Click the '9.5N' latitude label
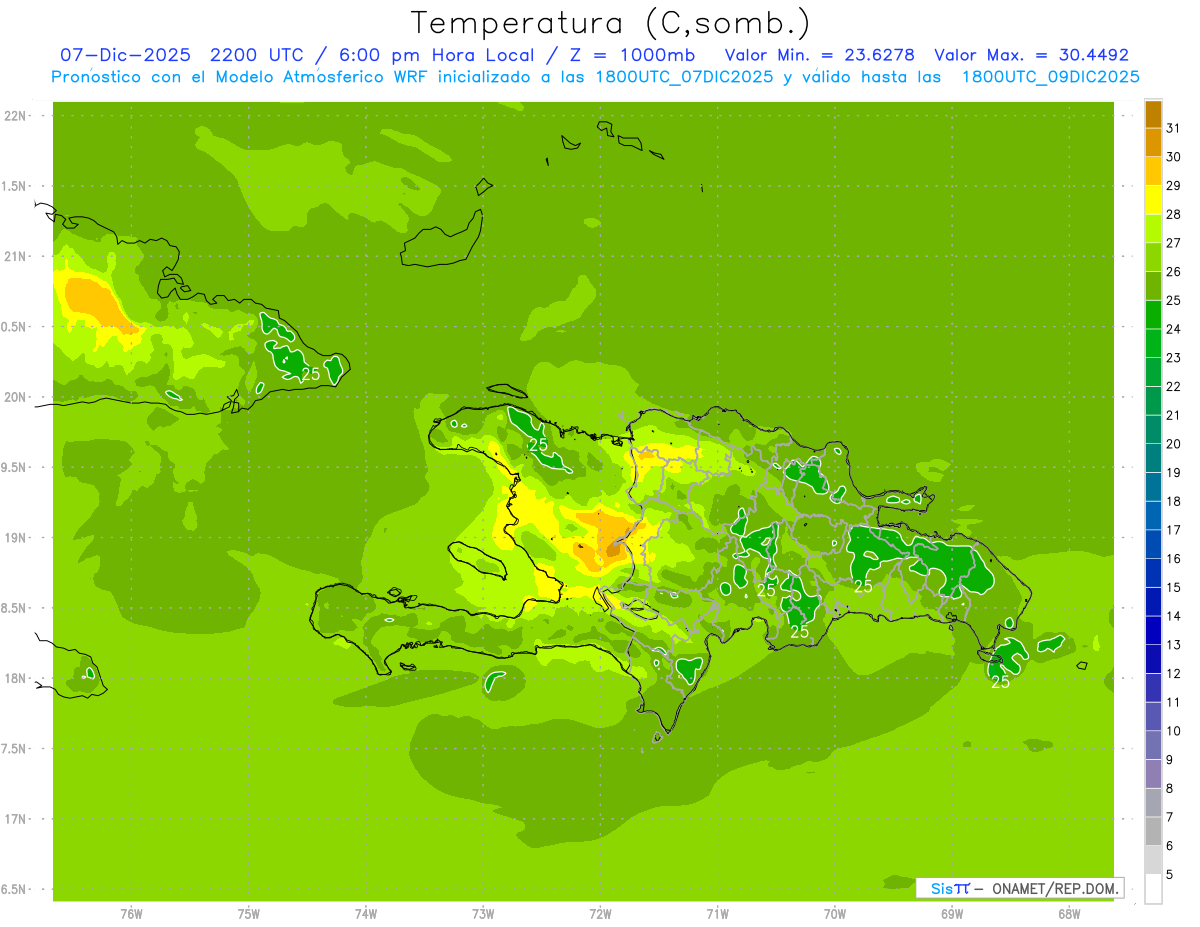This screenshot has height=927, width=1200. click(x=15, y=467)
